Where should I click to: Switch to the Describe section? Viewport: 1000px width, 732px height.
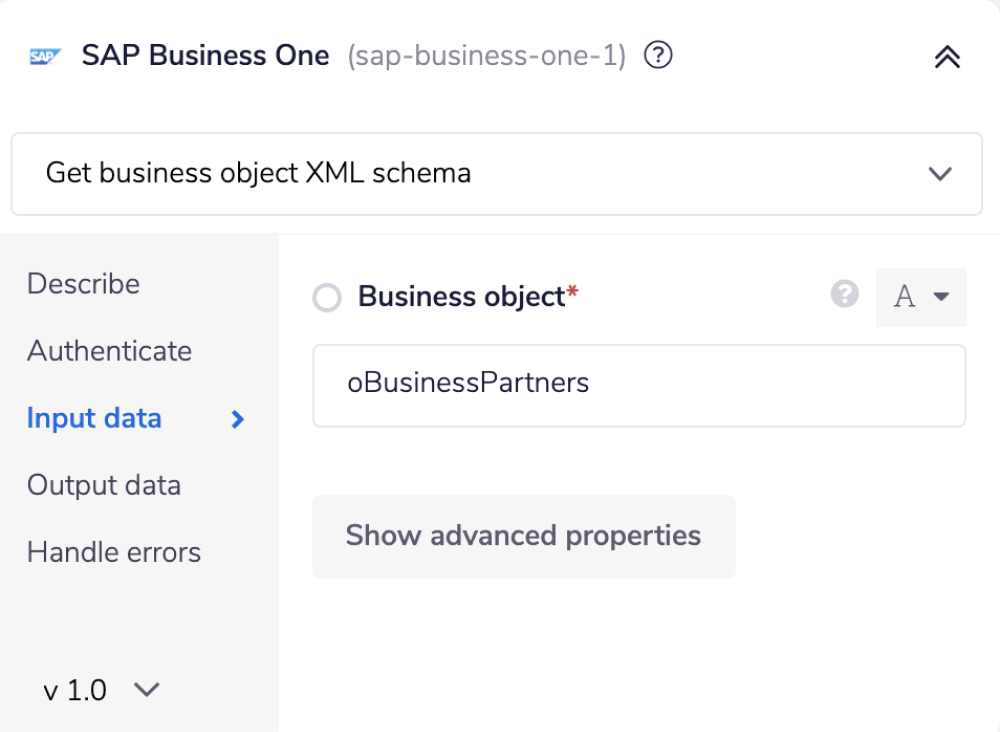tap(83, 284)
